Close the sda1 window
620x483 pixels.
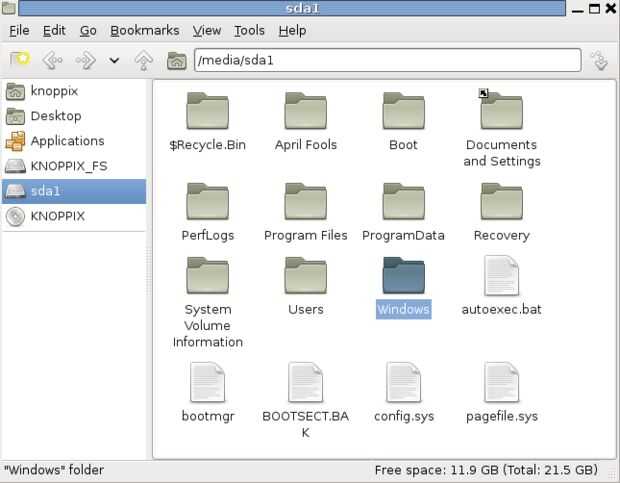611,8
